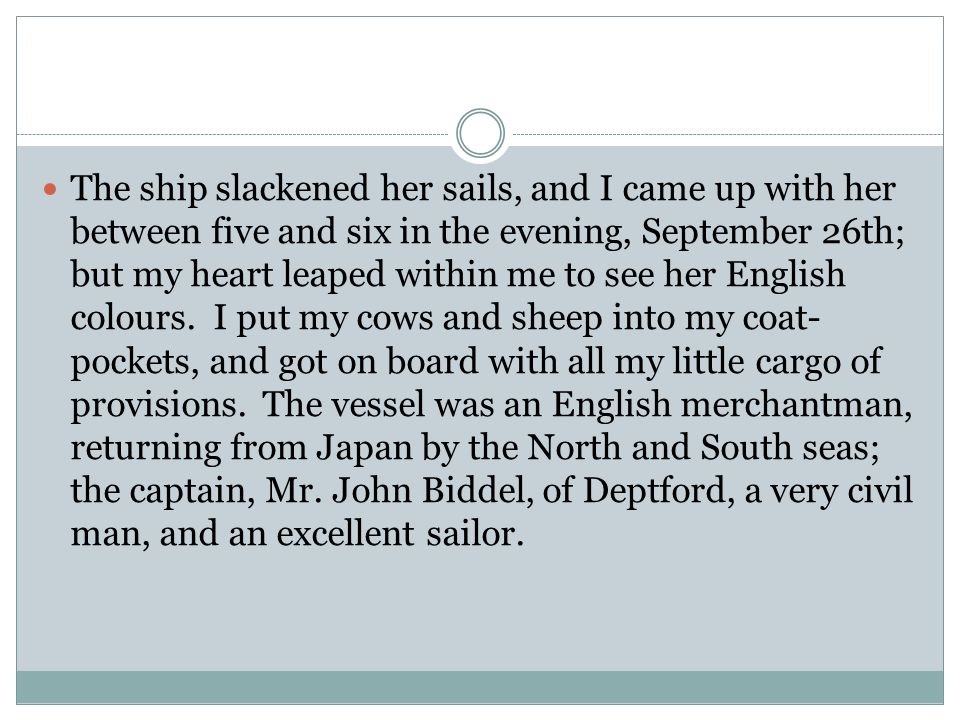Click the word "colours." in the paragraph

[x=133, y=318]
